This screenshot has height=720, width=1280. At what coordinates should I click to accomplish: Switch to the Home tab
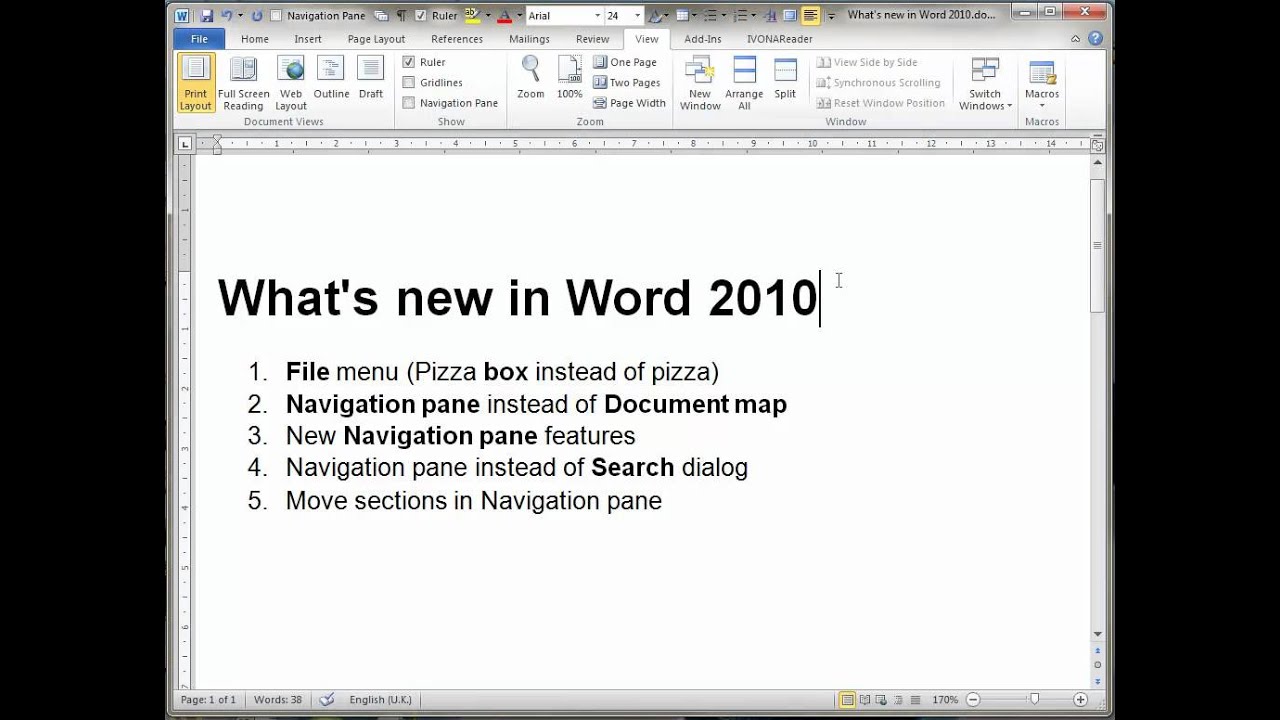click(x=254, y=39)
